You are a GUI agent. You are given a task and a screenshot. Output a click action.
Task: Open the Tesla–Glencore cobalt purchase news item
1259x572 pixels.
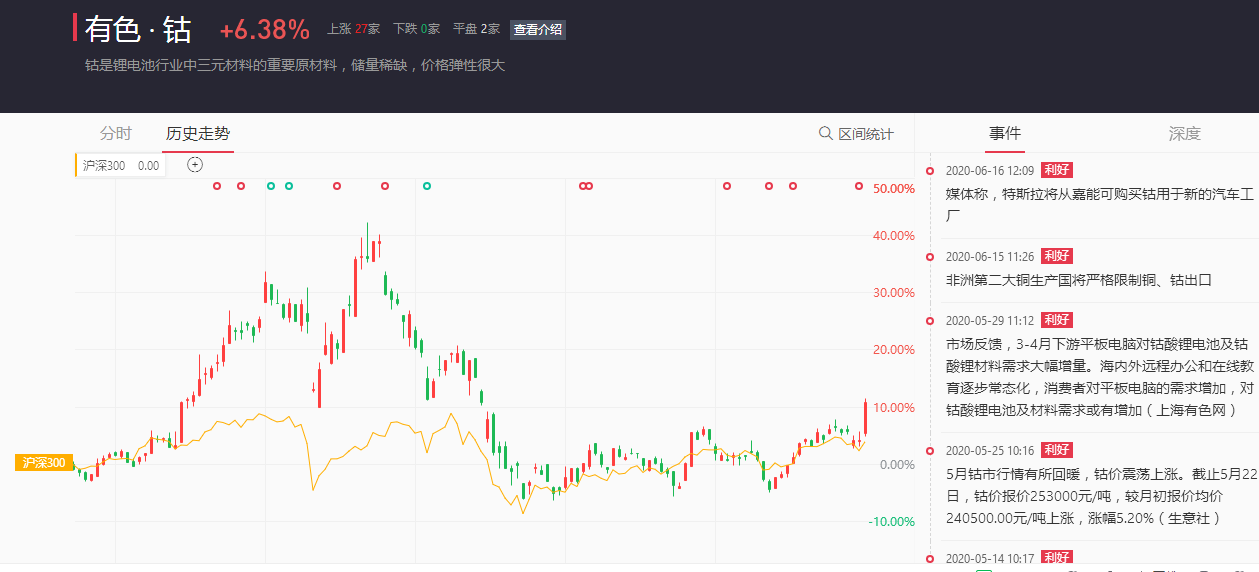1098,204
